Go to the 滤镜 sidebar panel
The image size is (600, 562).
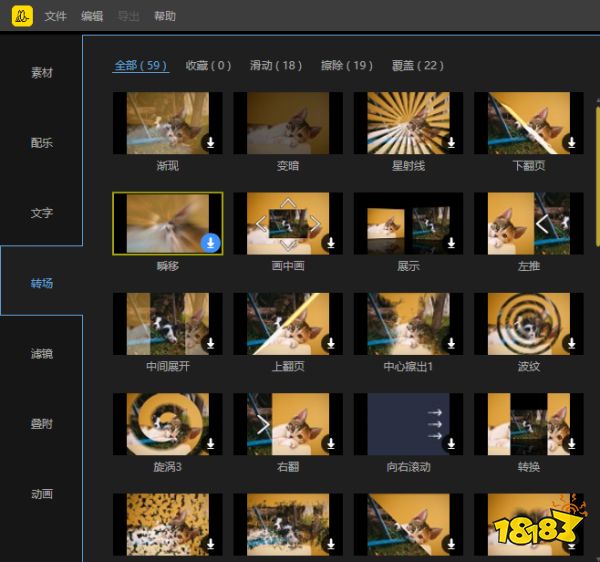click(x=41, y=353)
